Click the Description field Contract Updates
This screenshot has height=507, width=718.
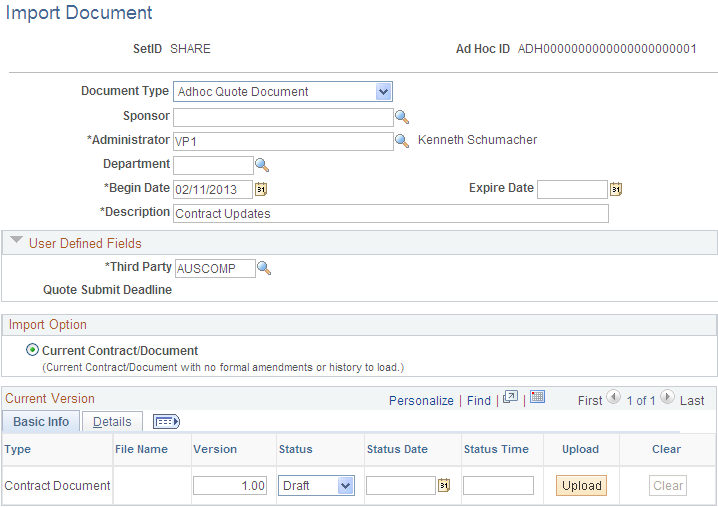pyautogui.click(x=391, y=213)
